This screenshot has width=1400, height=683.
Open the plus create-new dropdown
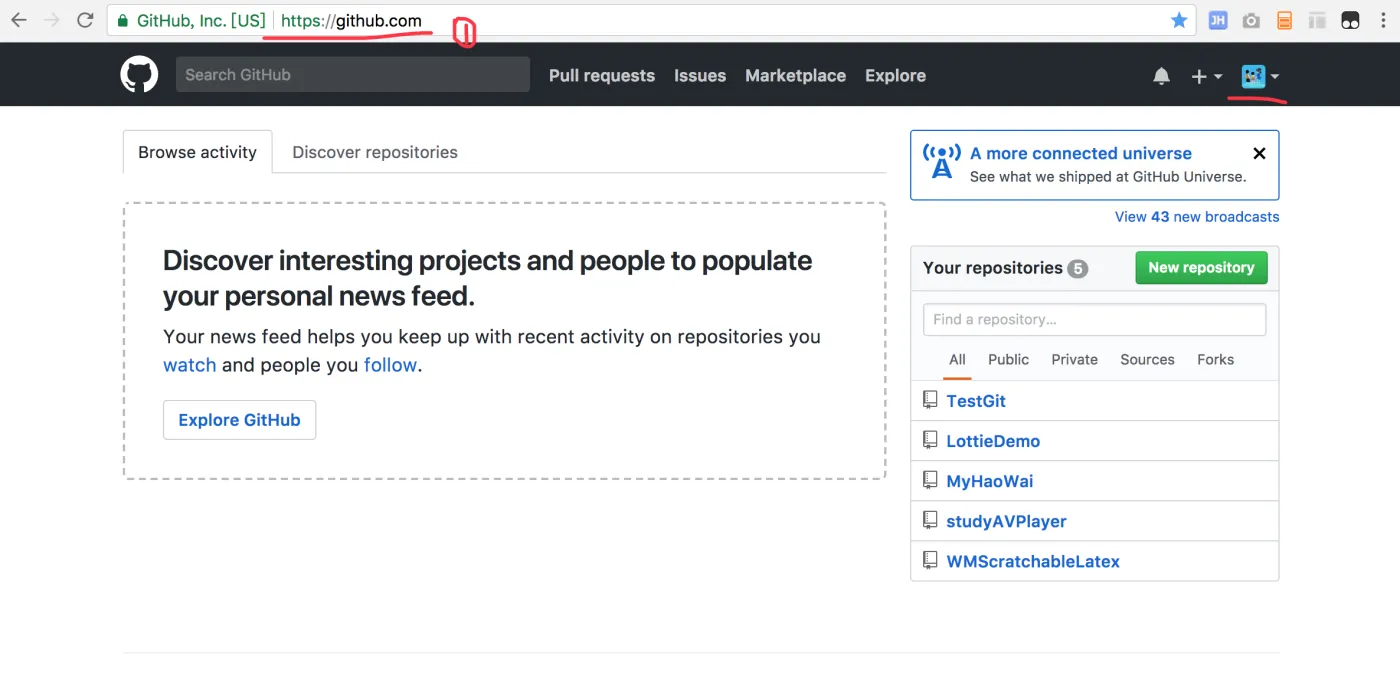coord(1206,76)
